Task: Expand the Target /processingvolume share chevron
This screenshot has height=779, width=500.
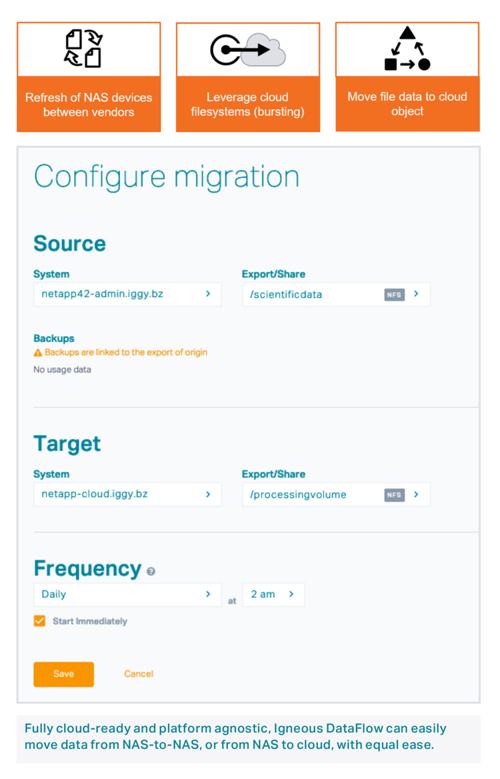Action: (x=416, y=494)
